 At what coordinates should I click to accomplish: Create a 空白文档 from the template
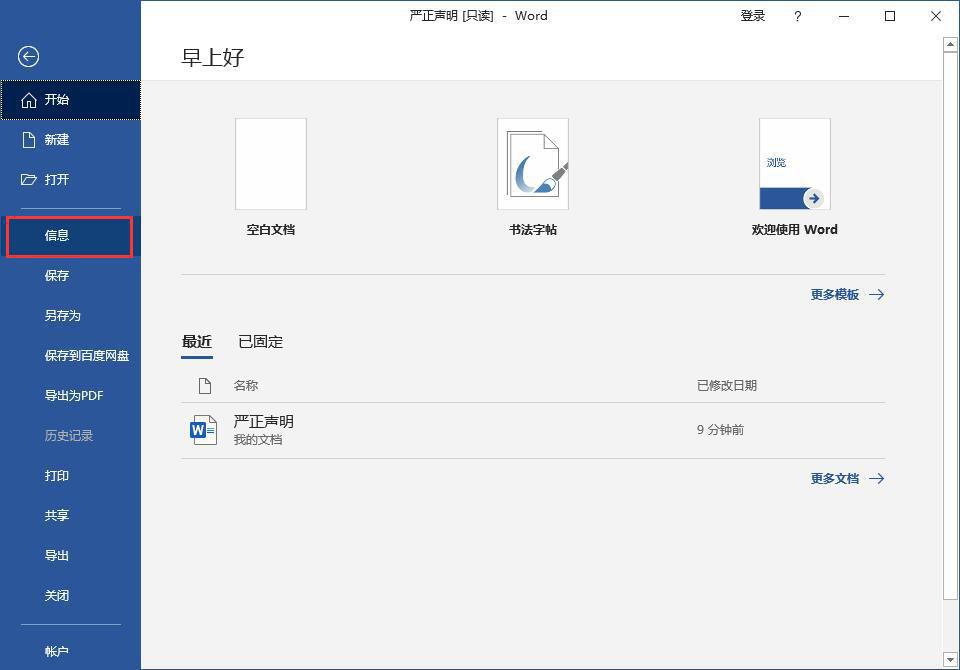pyautogui.click(x=271, y=163)
